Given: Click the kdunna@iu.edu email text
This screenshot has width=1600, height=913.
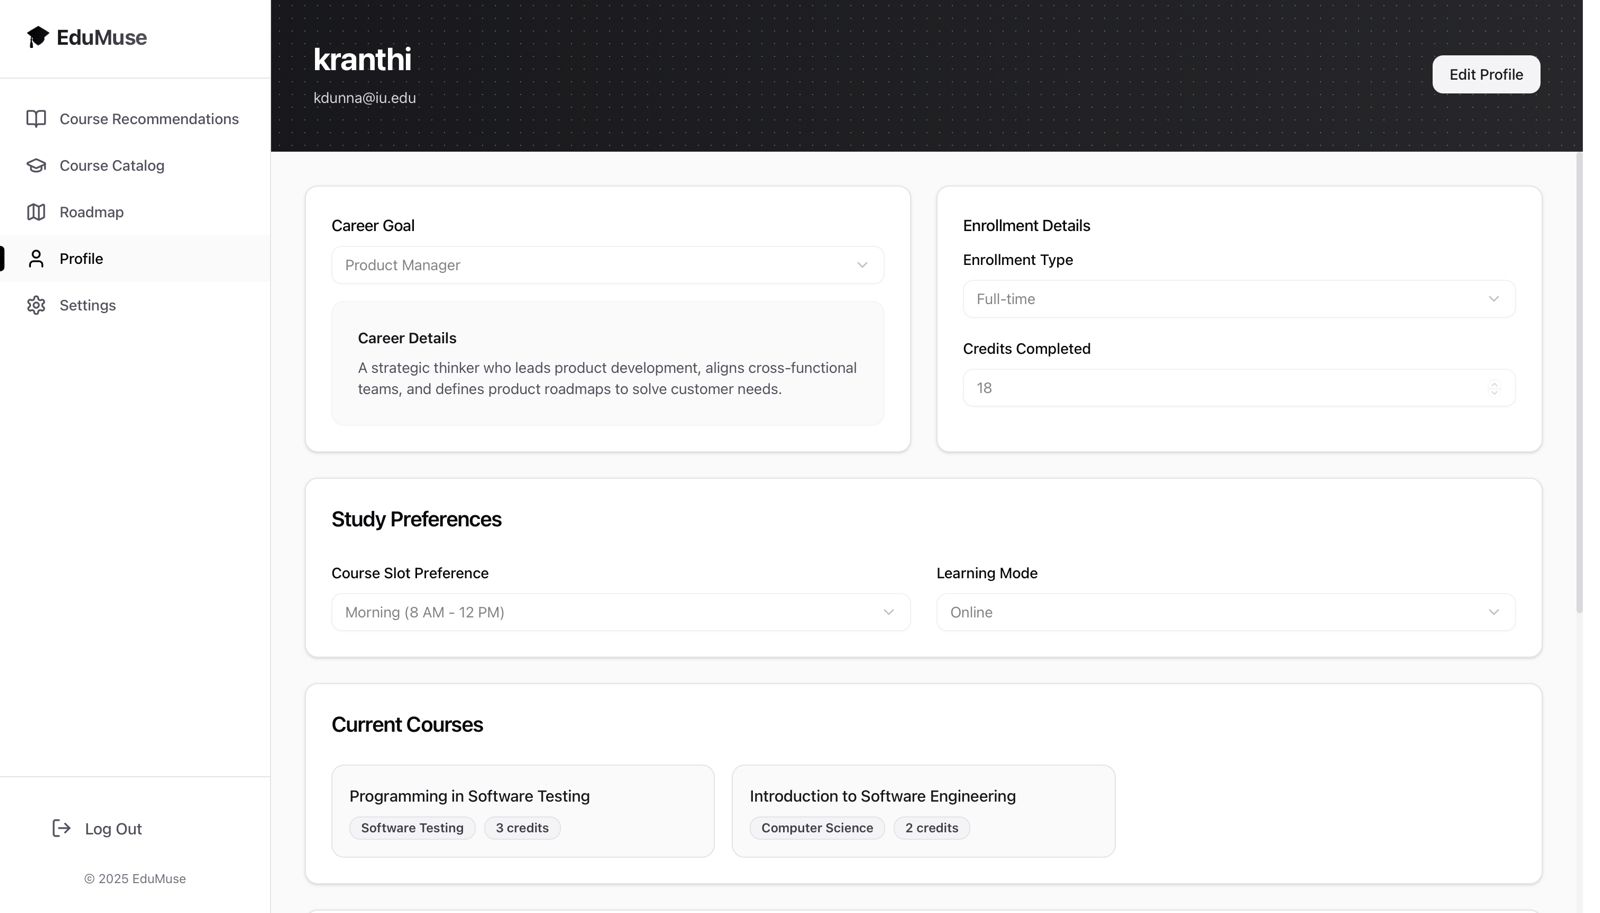Looking at the screenshot, I should tap(364, 98).
